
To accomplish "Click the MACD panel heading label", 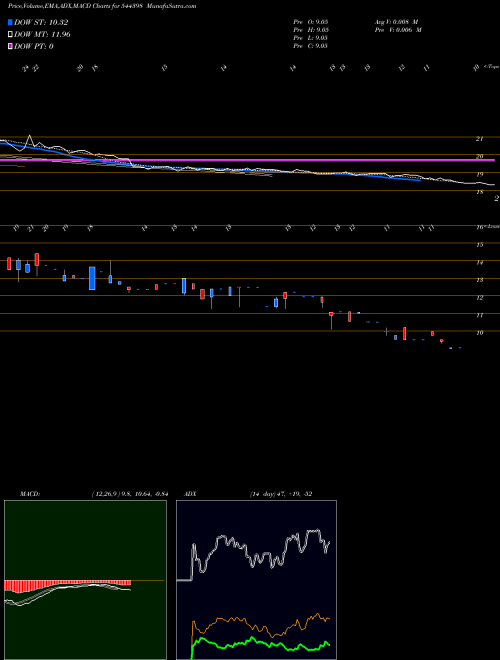I will (30, 493).
